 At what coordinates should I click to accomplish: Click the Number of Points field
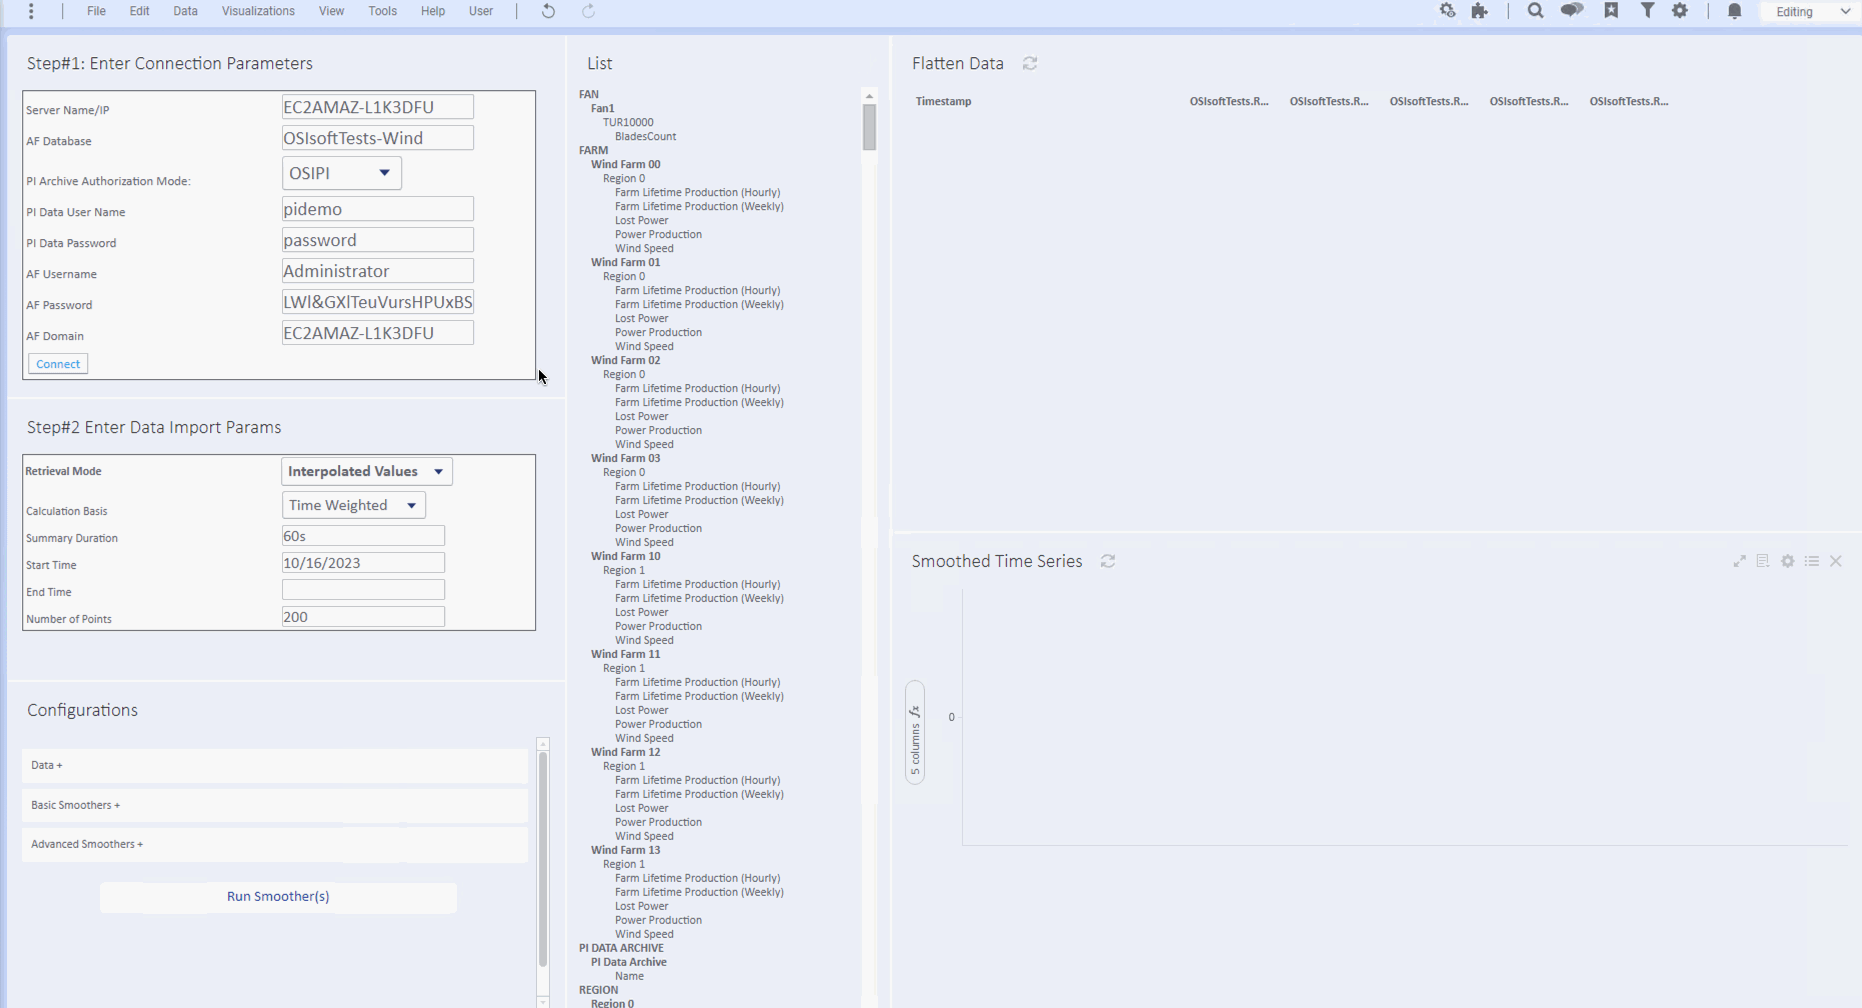click(363, 617)
